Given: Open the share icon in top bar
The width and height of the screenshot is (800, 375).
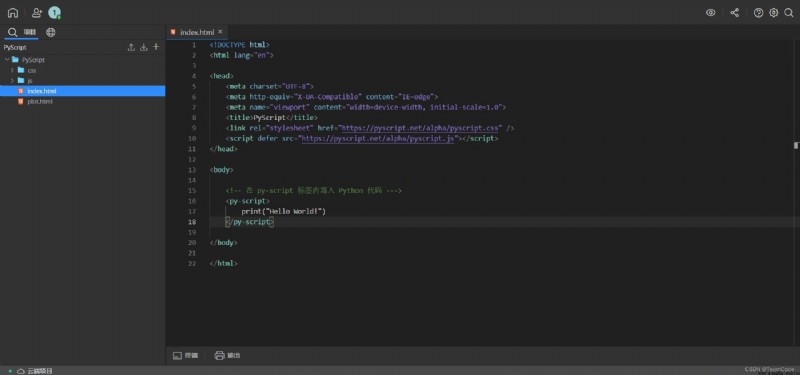Looking at the screenshot, I should [x=734, y=13].
